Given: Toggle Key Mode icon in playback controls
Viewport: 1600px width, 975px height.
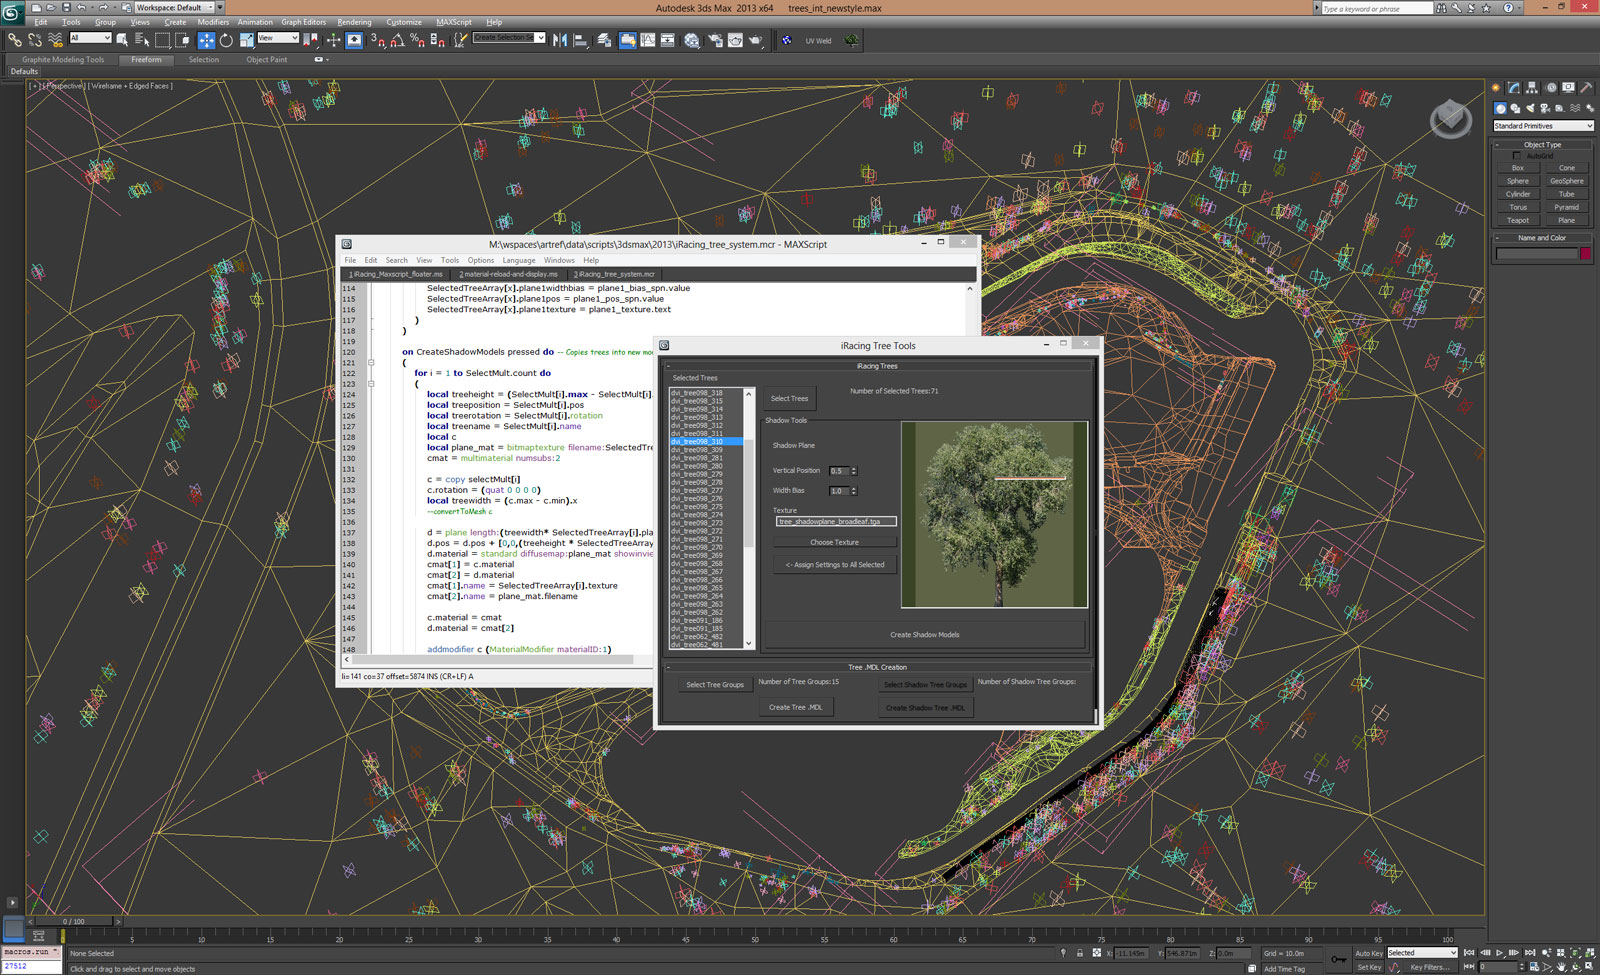Looking at the screenshot, I should pos(1469,967).
